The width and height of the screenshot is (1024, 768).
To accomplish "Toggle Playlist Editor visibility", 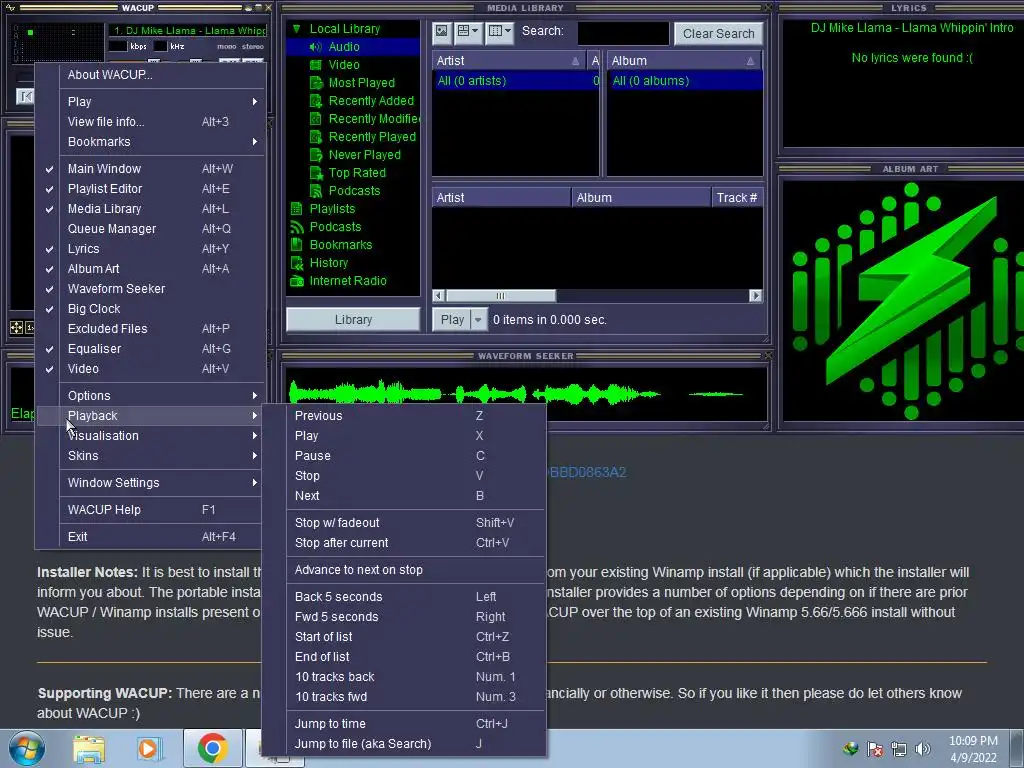I will (151, 189).
